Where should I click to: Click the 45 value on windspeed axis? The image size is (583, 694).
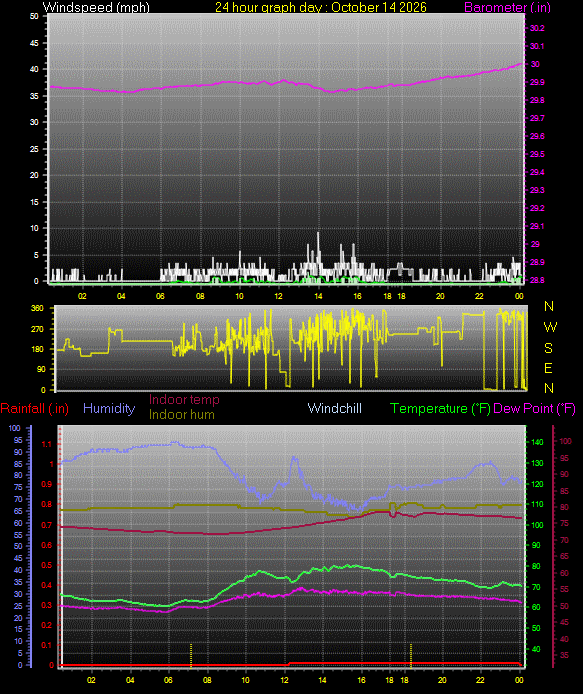click(x=34, y=43)
